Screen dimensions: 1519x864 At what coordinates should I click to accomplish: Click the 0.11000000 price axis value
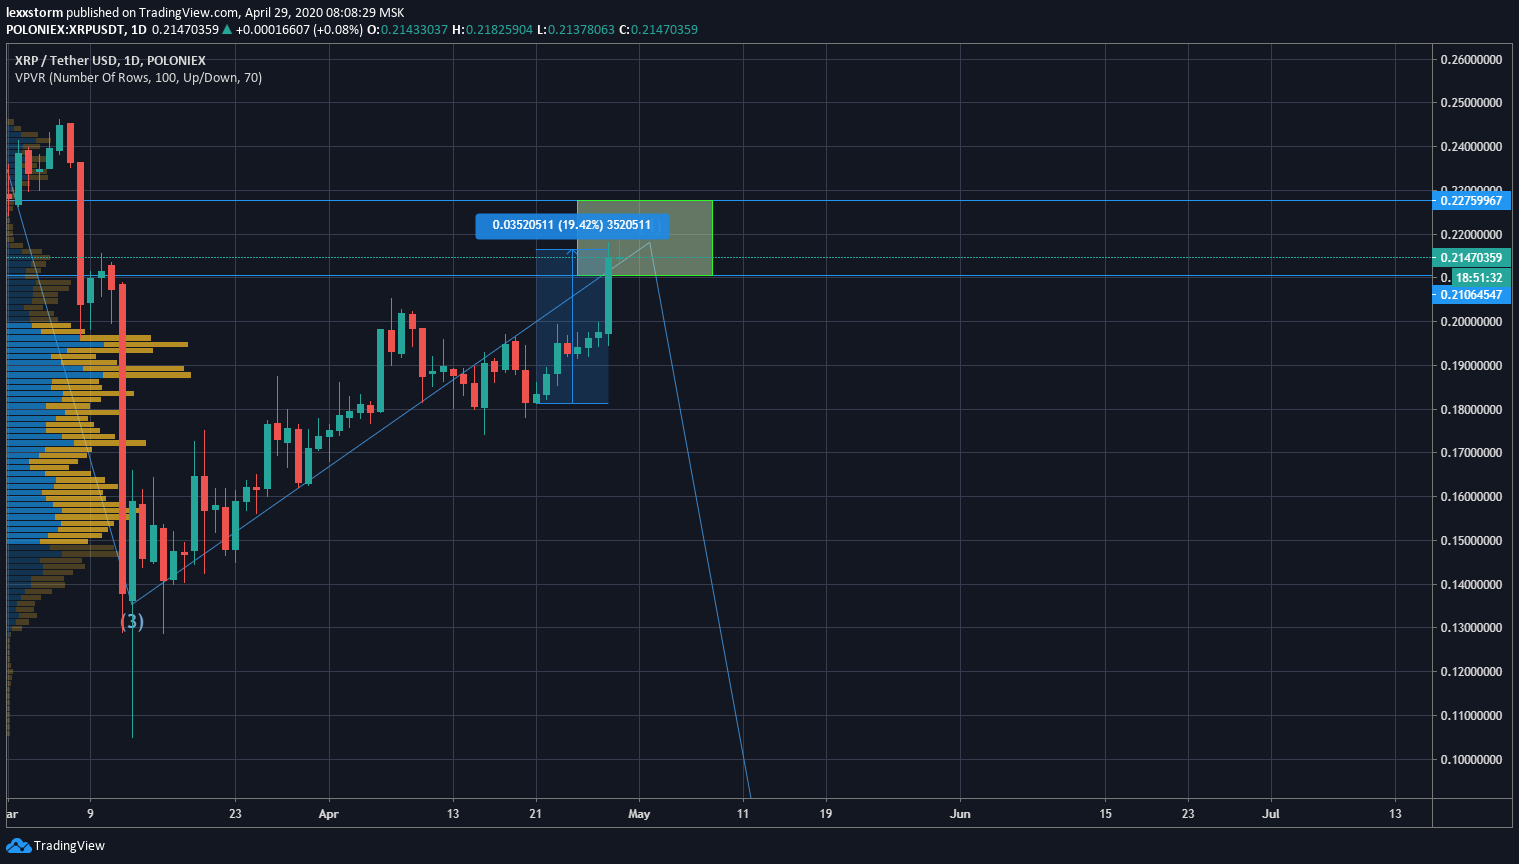[x=1471, y=716]
